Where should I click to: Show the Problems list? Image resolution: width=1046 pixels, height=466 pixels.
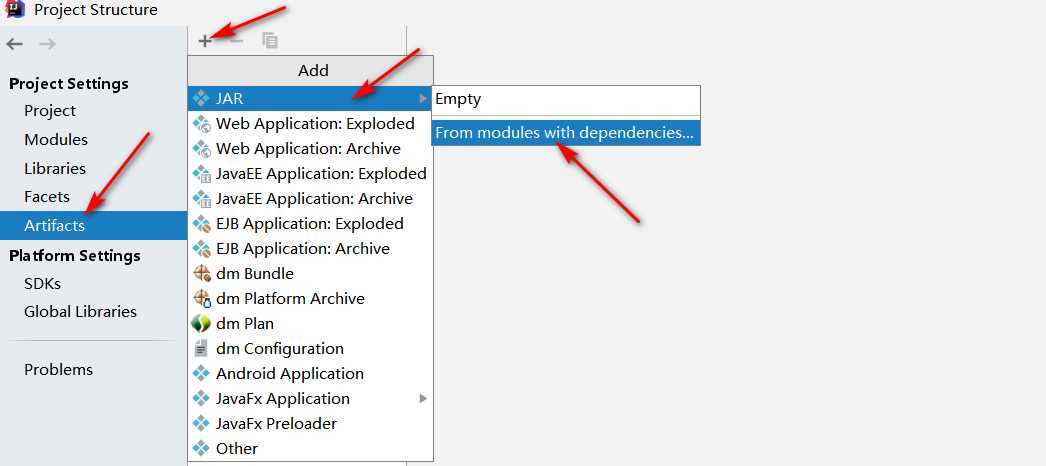58,370
